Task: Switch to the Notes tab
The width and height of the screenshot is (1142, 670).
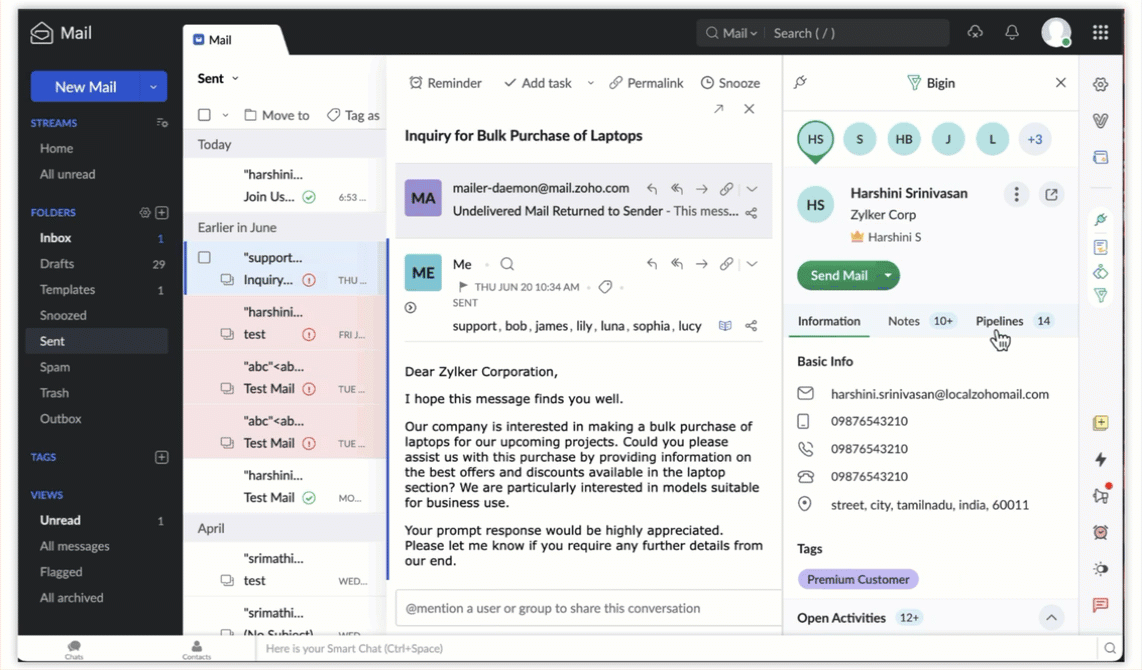Action: point(903,321)
